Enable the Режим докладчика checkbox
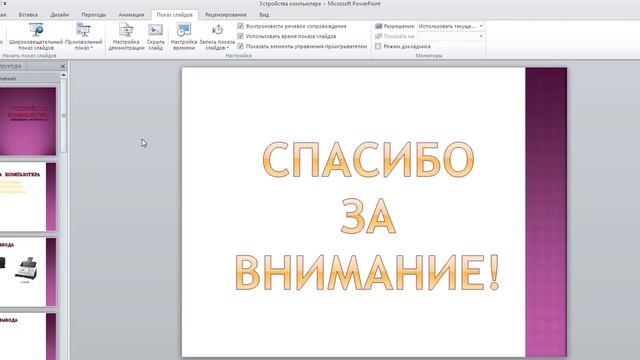The image size is (640, 360). pyautogui.click(x=378, y=47)
